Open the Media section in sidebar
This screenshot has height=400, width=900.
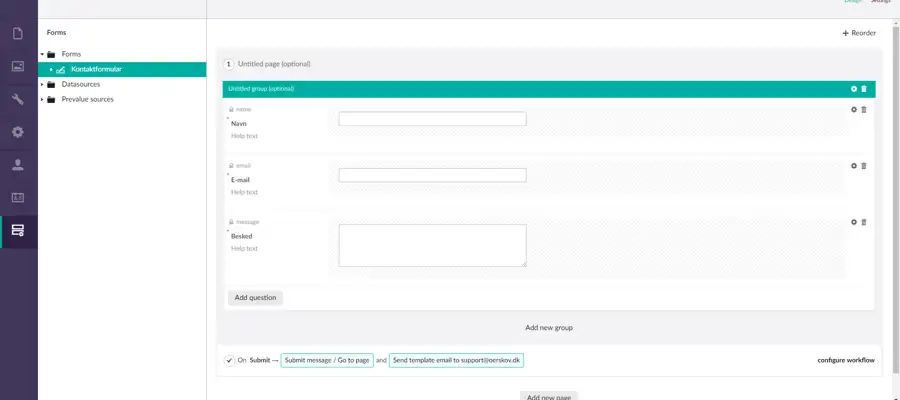coord(18,67)
